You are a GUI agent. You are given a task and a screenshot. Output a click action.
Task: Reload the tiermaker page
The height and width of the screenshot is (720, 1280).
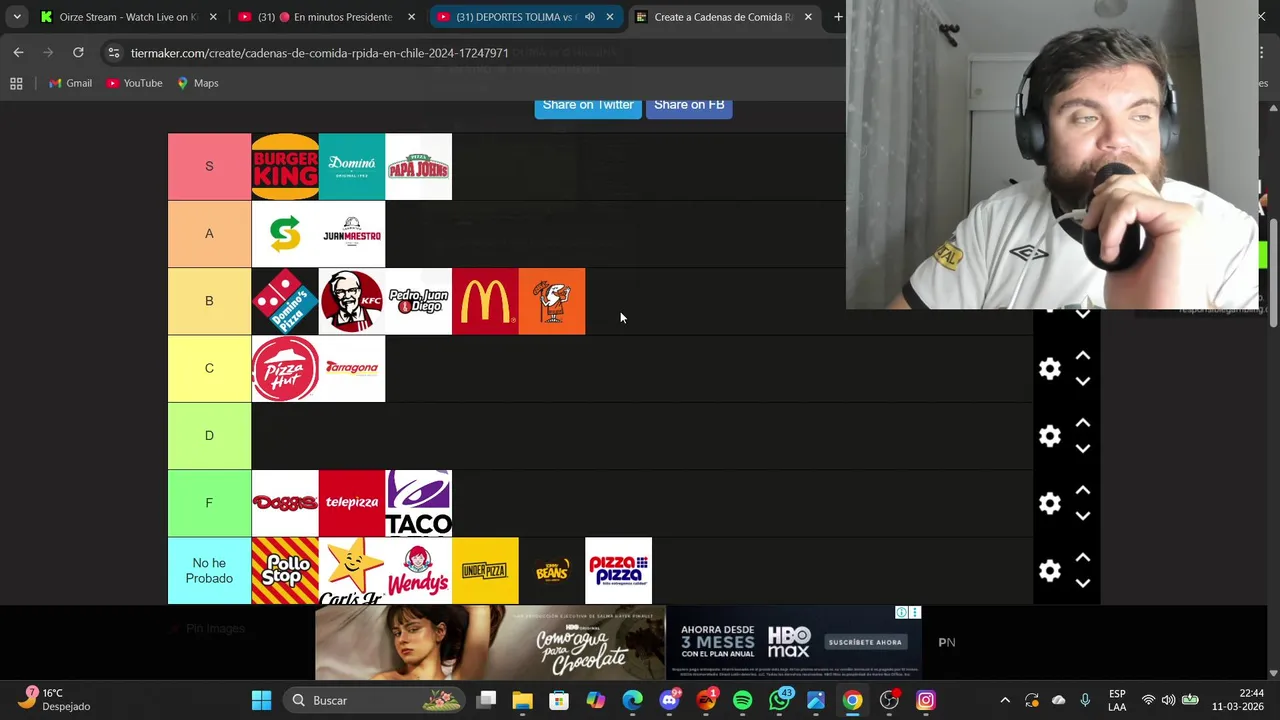[x=78, y=52]
